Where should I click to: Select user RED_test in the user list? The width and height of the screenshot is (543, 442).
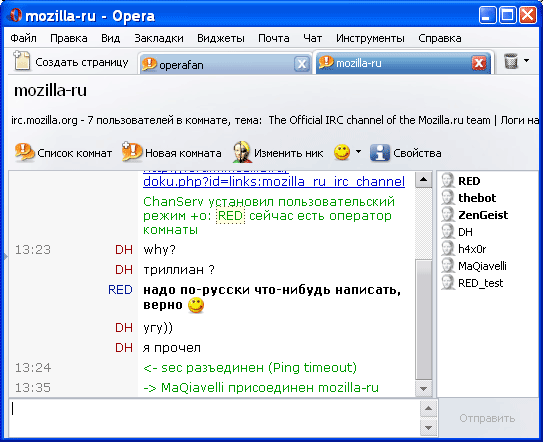(480, 283)
